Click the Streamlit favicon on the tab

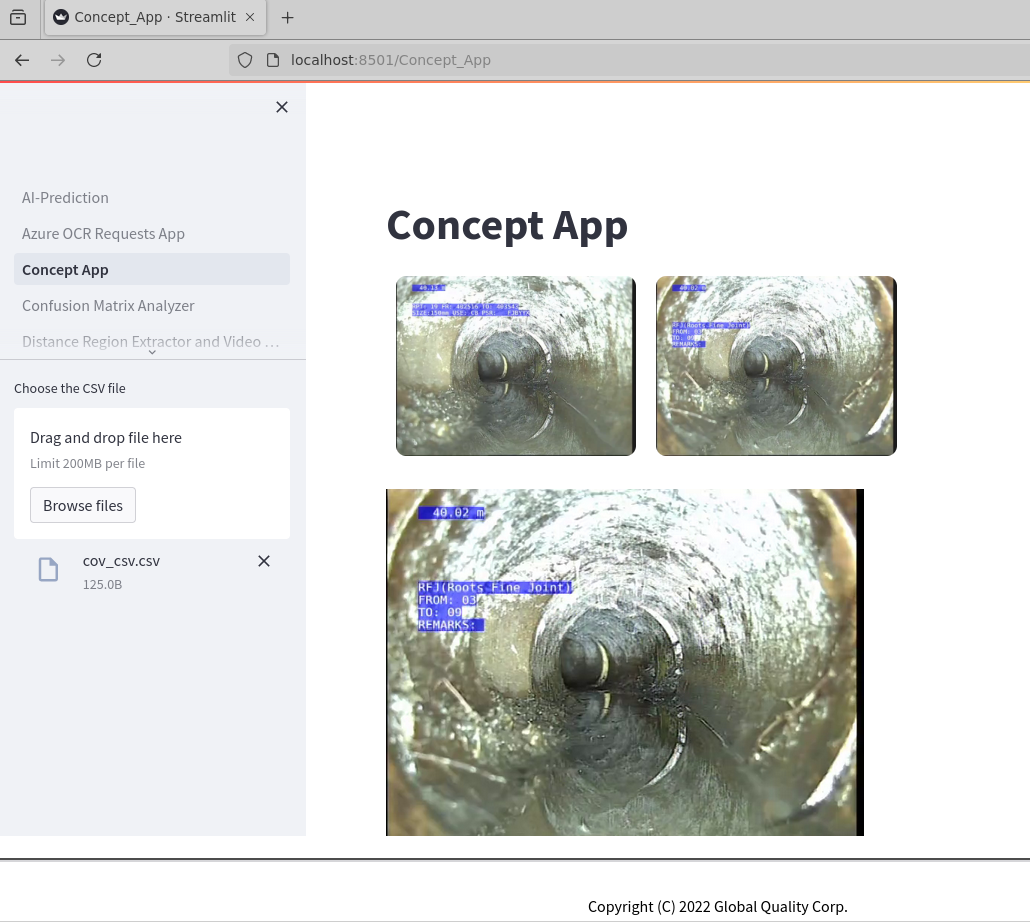click(x=61, y=17)
